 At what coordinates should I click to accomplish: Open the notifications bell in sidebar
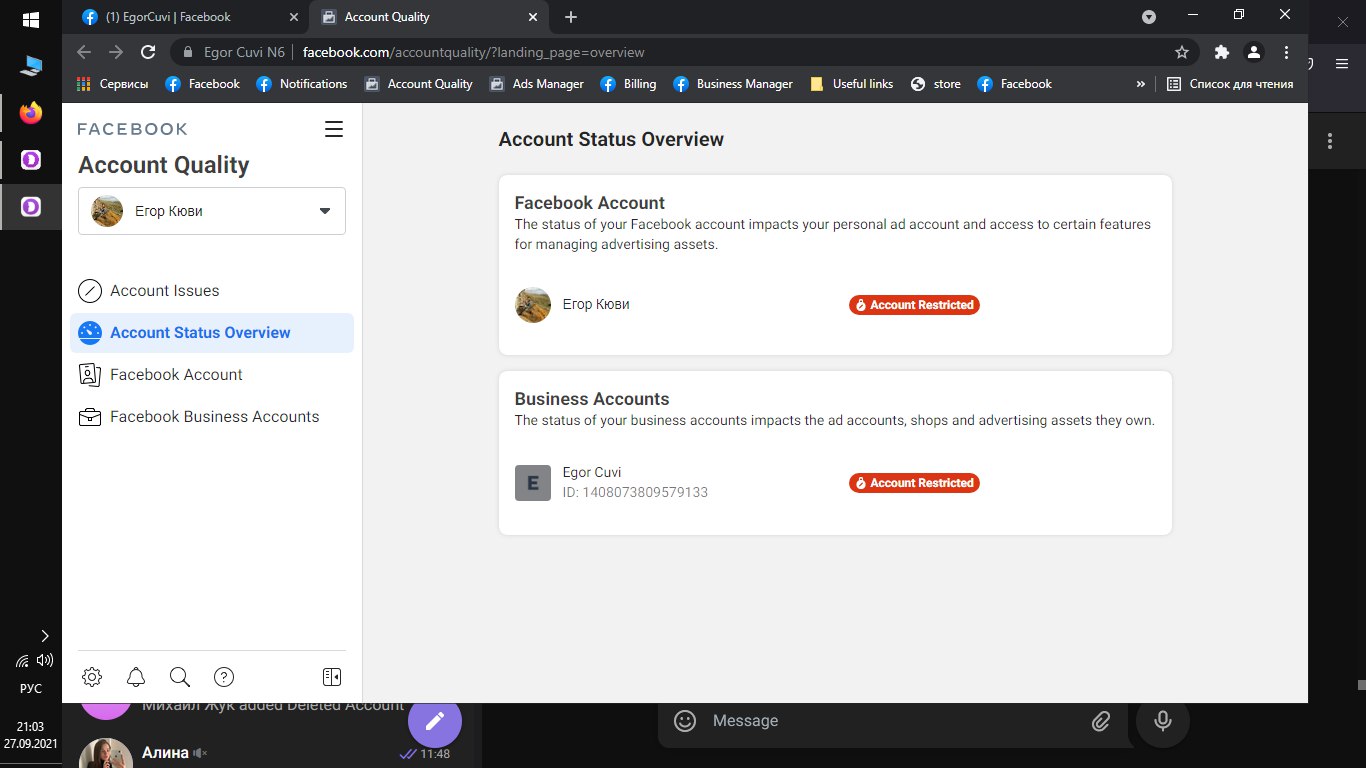136,677
